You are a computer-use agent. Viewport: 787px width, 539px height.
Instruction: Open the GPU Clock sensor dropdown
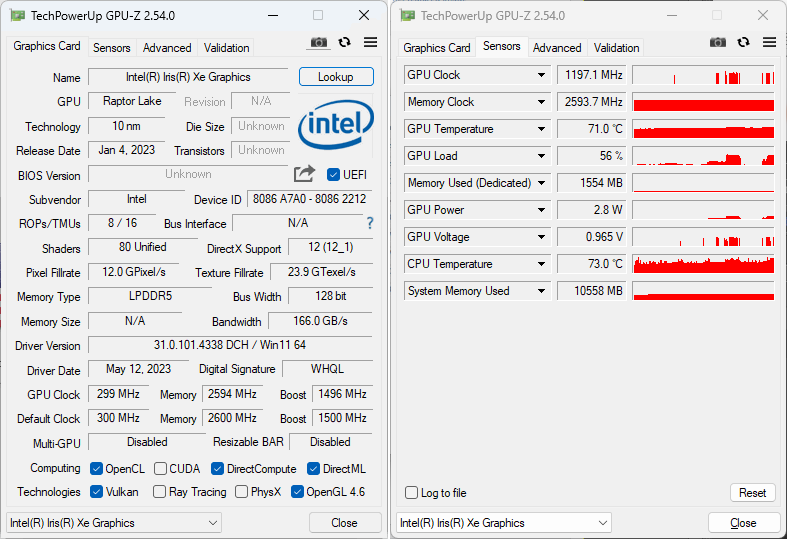[541, 75]
